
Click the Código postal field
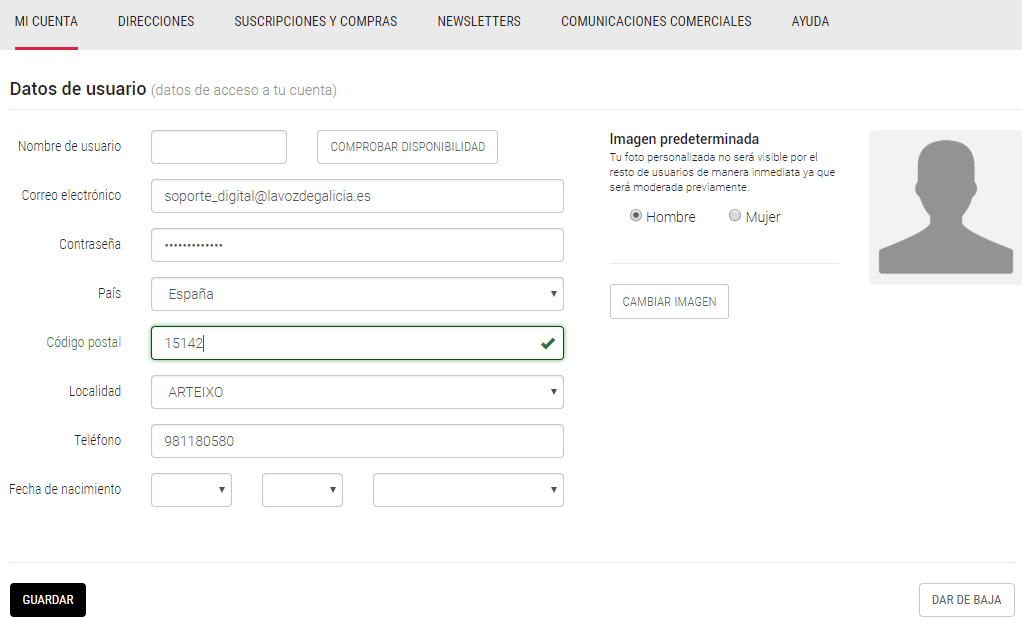coord(357,343)
